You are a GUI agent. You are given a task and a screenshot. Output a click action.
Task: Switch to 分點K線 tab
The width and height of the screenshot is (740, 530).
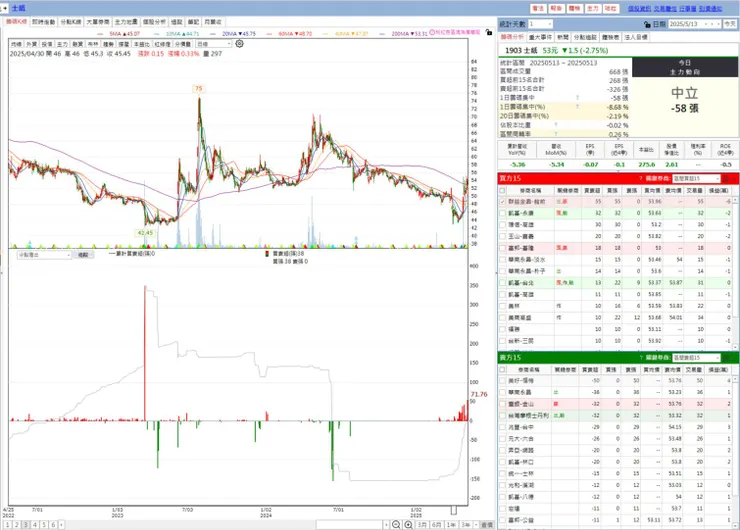coord(71,22)
